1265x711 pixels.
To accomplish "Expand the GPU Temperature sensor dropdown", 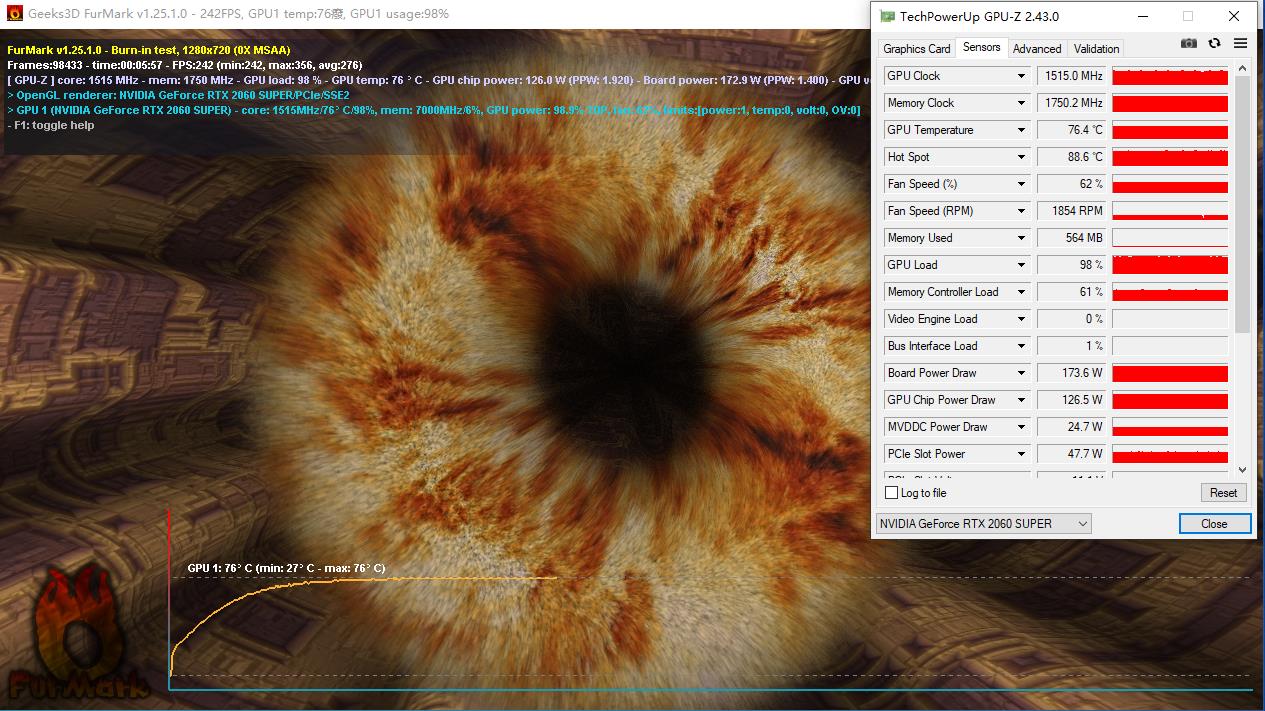I will point(1021,130).
